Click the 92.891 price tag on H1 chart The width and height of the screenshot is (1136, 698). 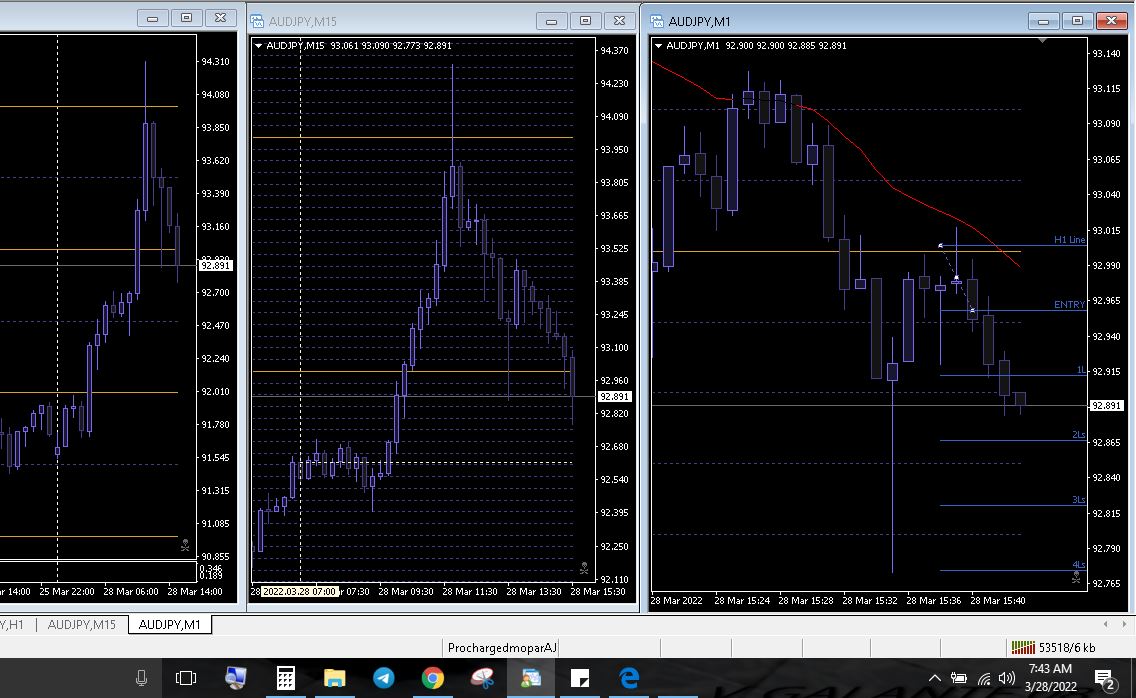215,265
